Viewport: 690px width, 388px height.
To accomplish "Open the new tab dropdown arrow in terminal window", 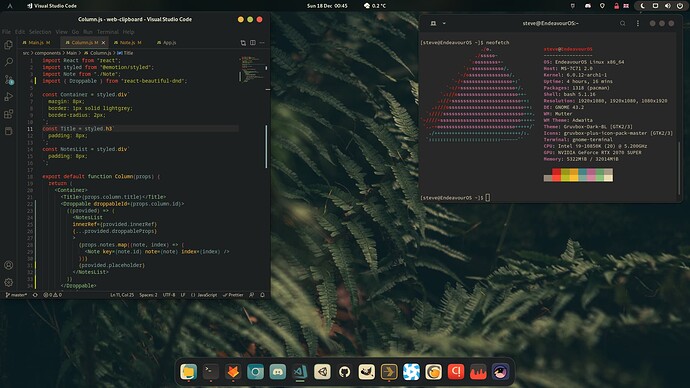I will [444, 23].
